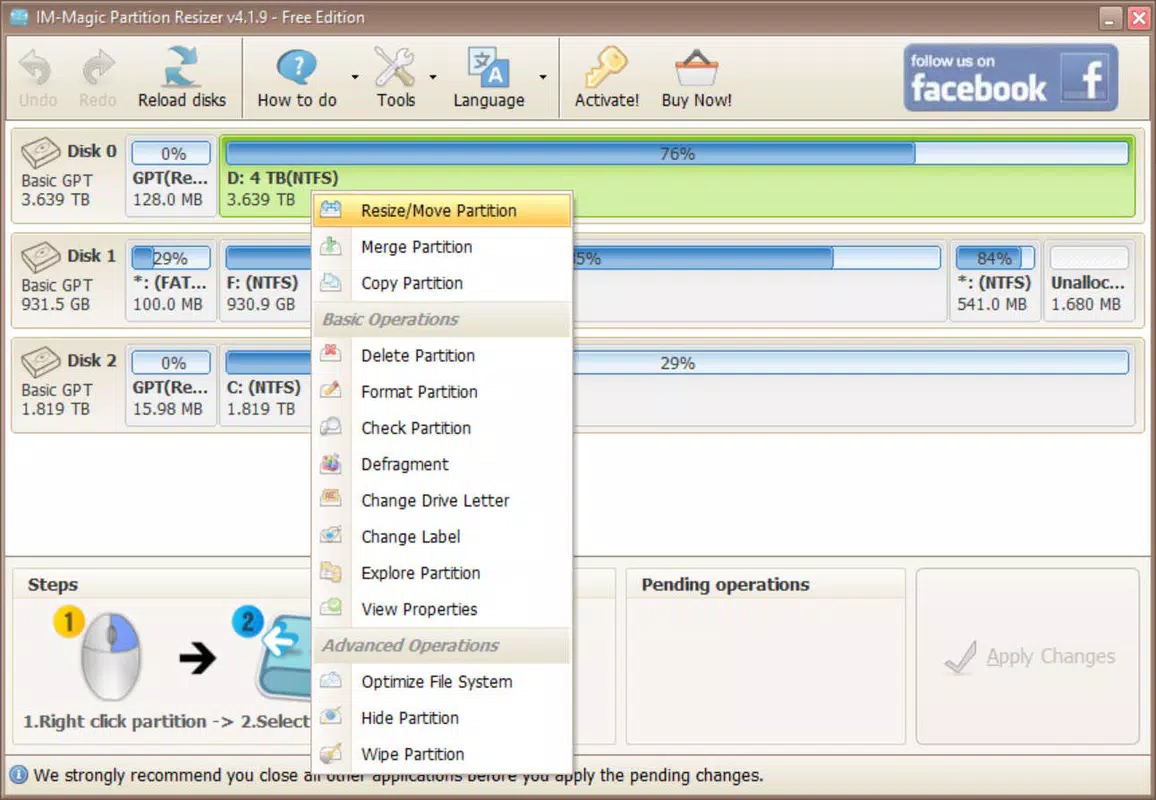Select Delete Partition menu entry

[x=442, y=355]
